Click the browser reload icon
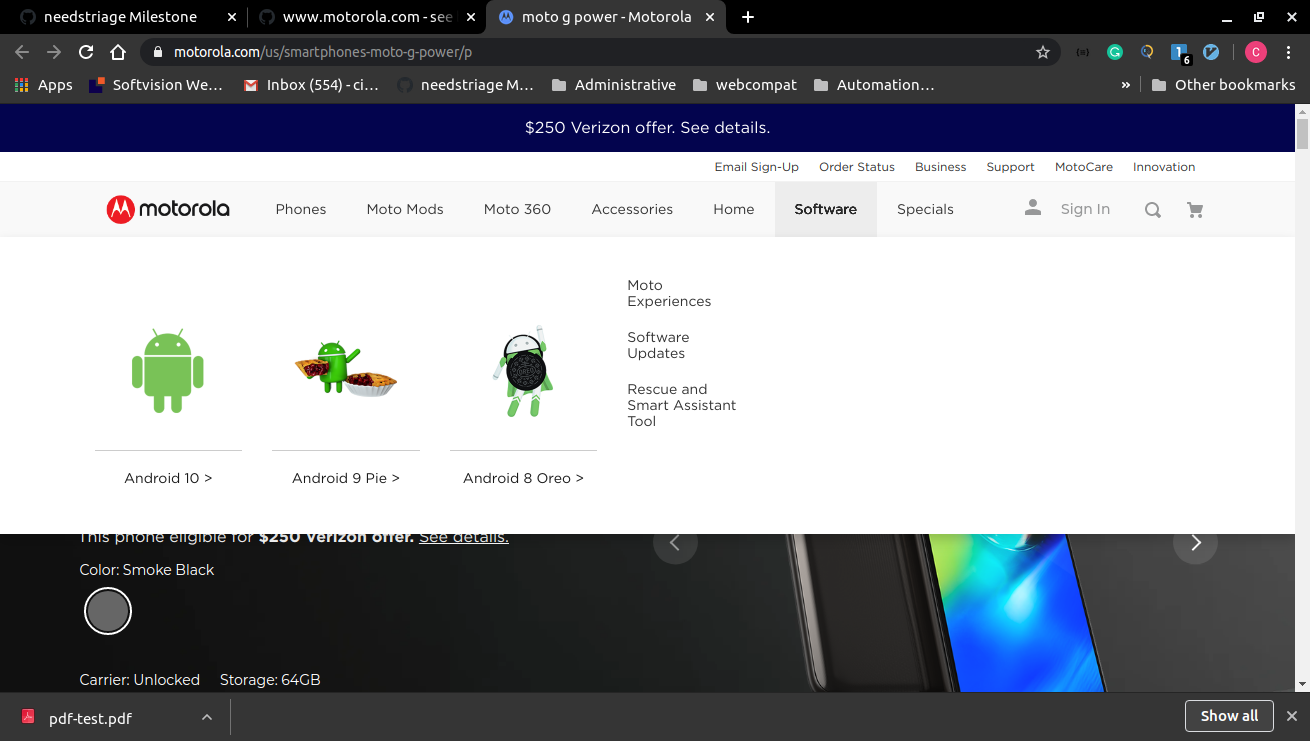The image size is (1310, 741). (85, 51)
